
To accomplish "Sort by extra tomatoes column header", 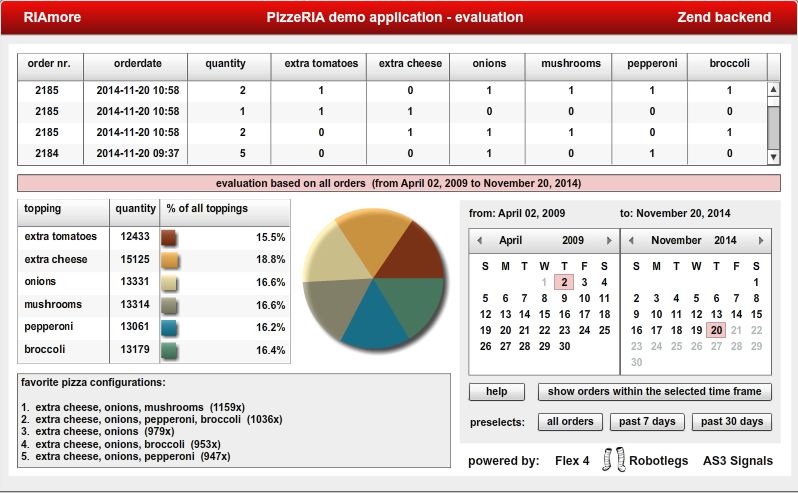I will point(319,67).
